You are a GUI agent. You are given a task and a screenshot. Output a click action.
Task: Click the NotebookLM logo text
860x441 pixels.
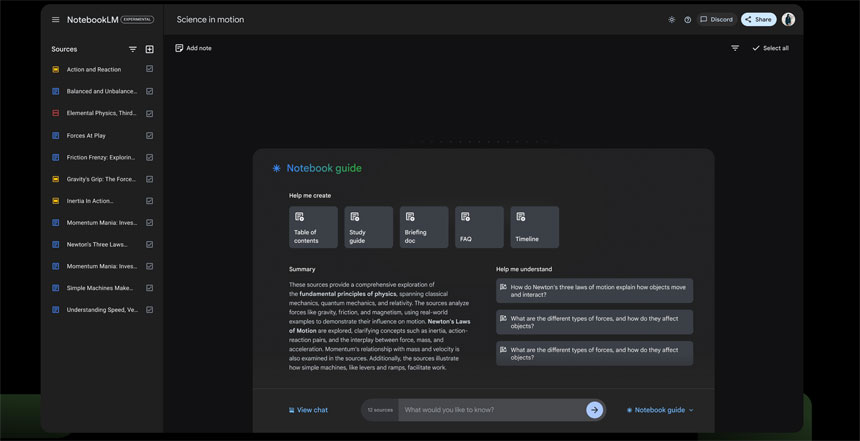(93, 20)
